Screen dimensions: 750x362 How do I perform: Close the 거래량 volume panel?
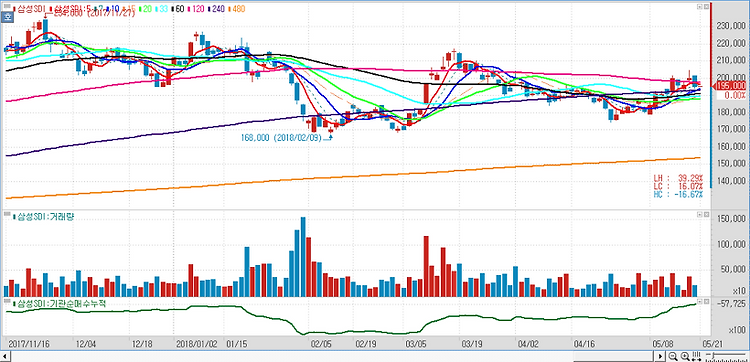click(706, 215)
